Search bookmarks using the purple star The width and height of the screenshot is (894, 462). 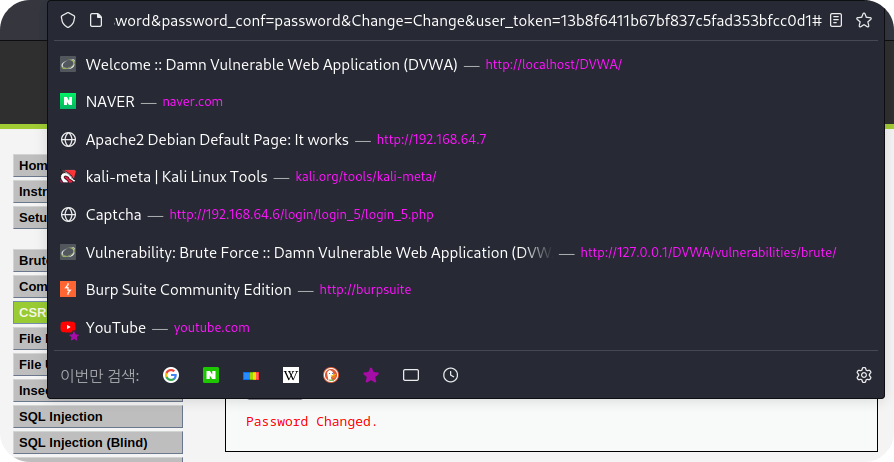371,375
